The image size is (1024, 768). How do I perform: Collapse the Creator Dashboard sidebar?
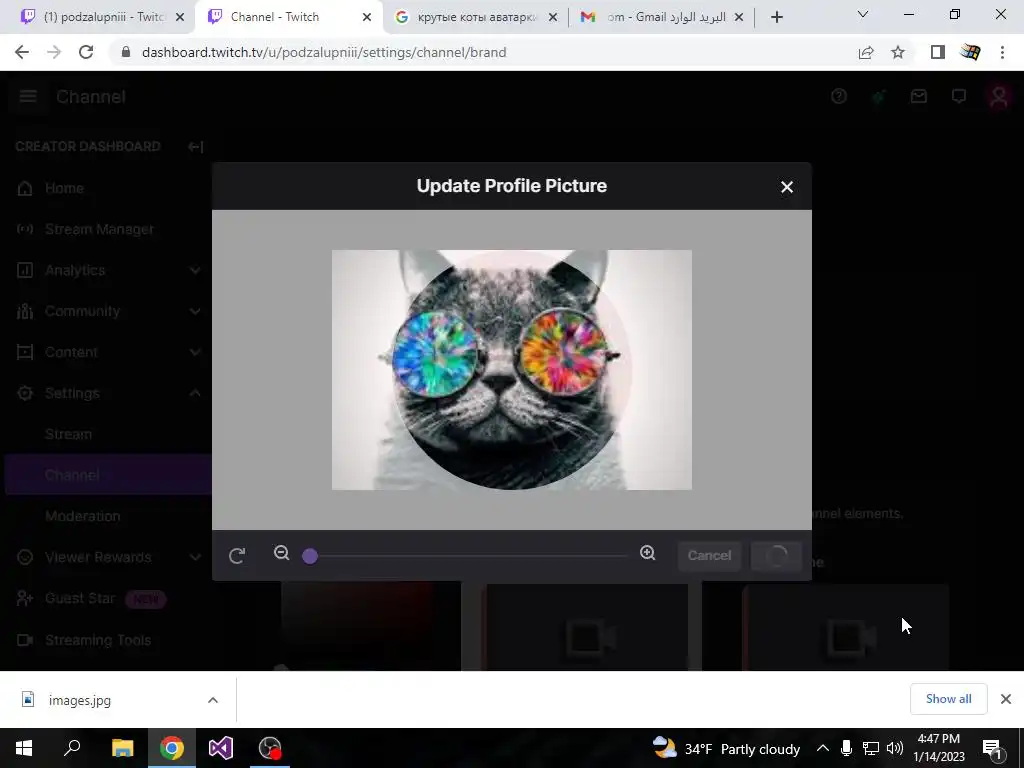click(x=195, y=146)
